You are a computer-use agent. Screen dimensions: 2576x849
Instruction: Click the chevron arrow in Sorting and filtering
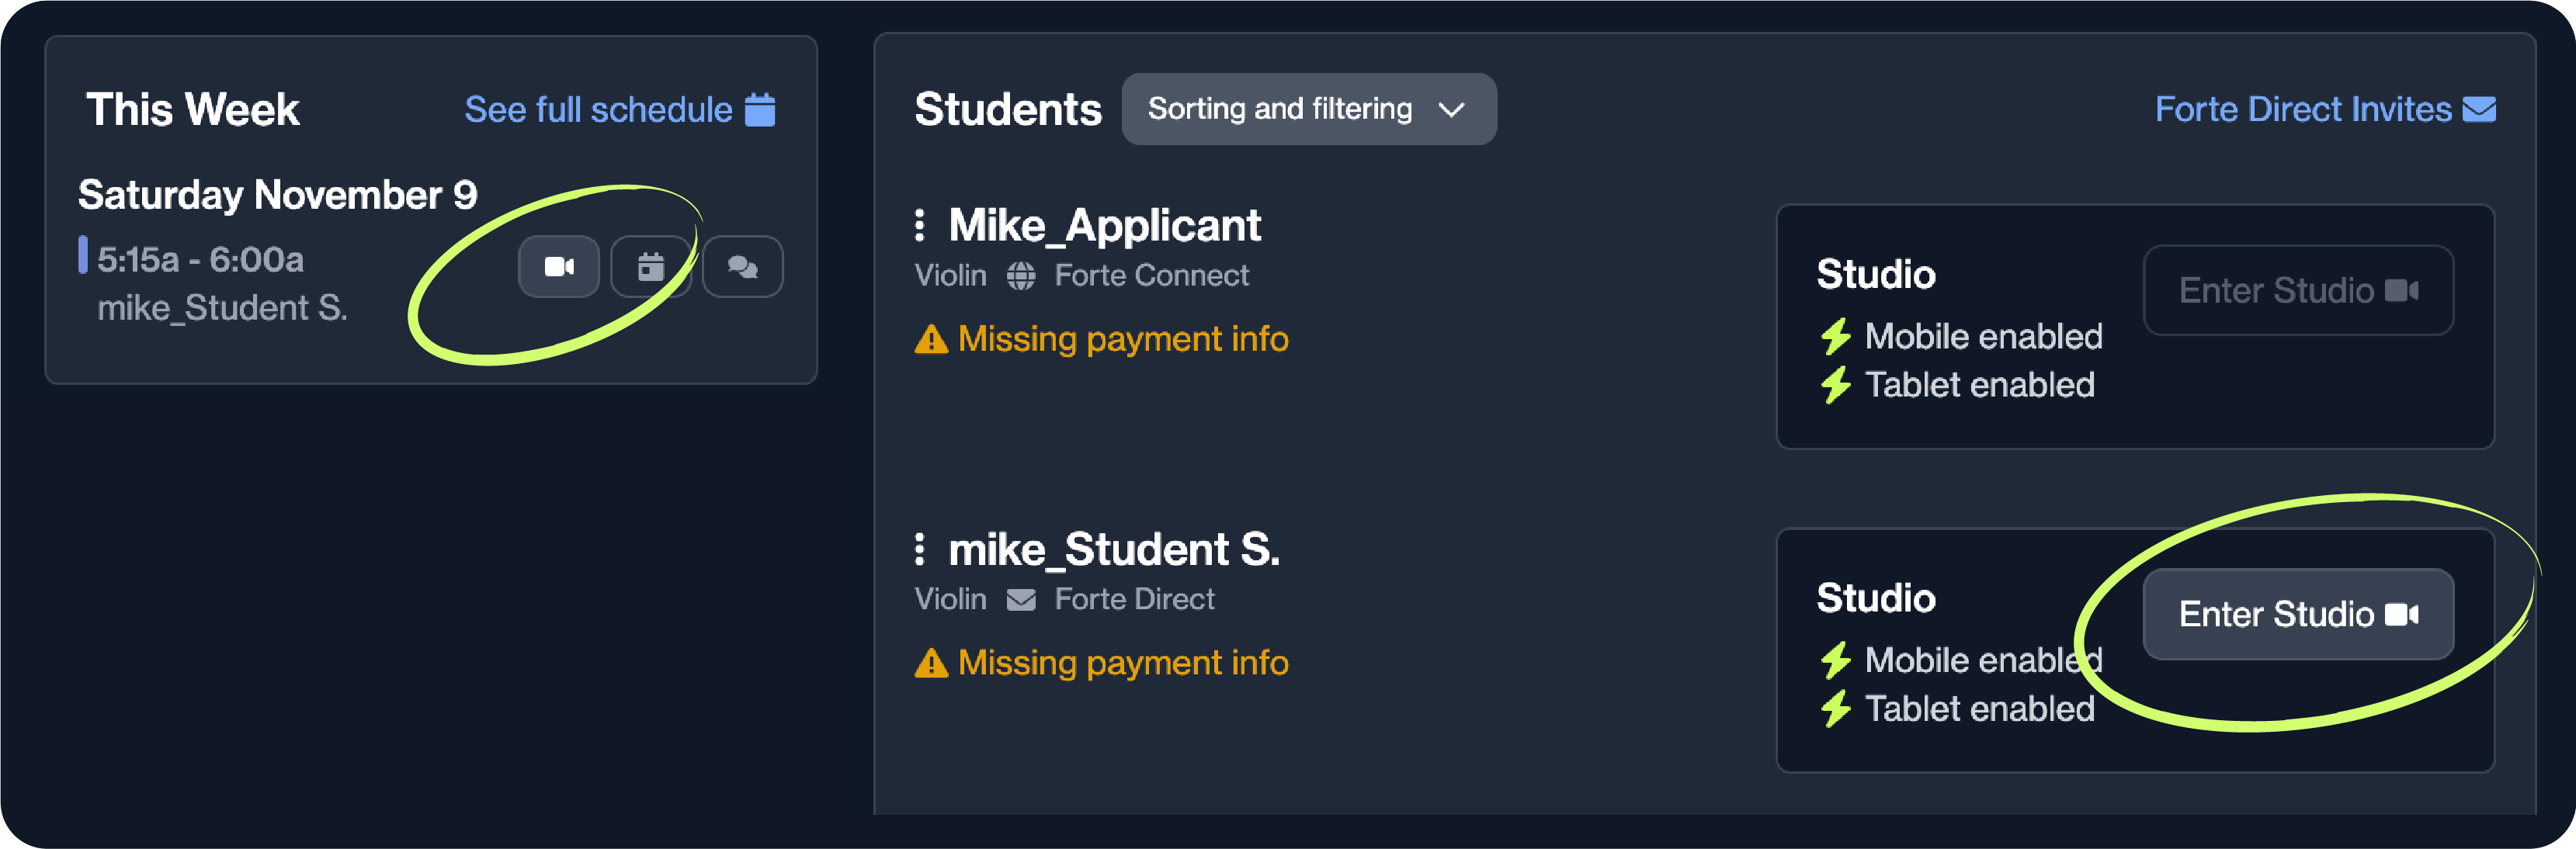[1451, 109]
